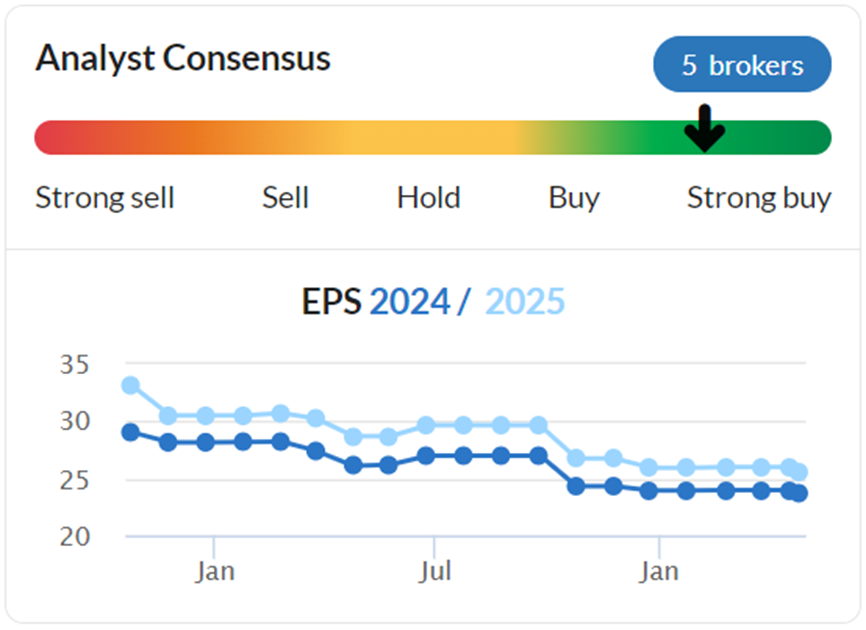Image resolution: width=866 pixels, height=630 pixels.
Task: Click the Jul axis label
Action: (435, 571)
